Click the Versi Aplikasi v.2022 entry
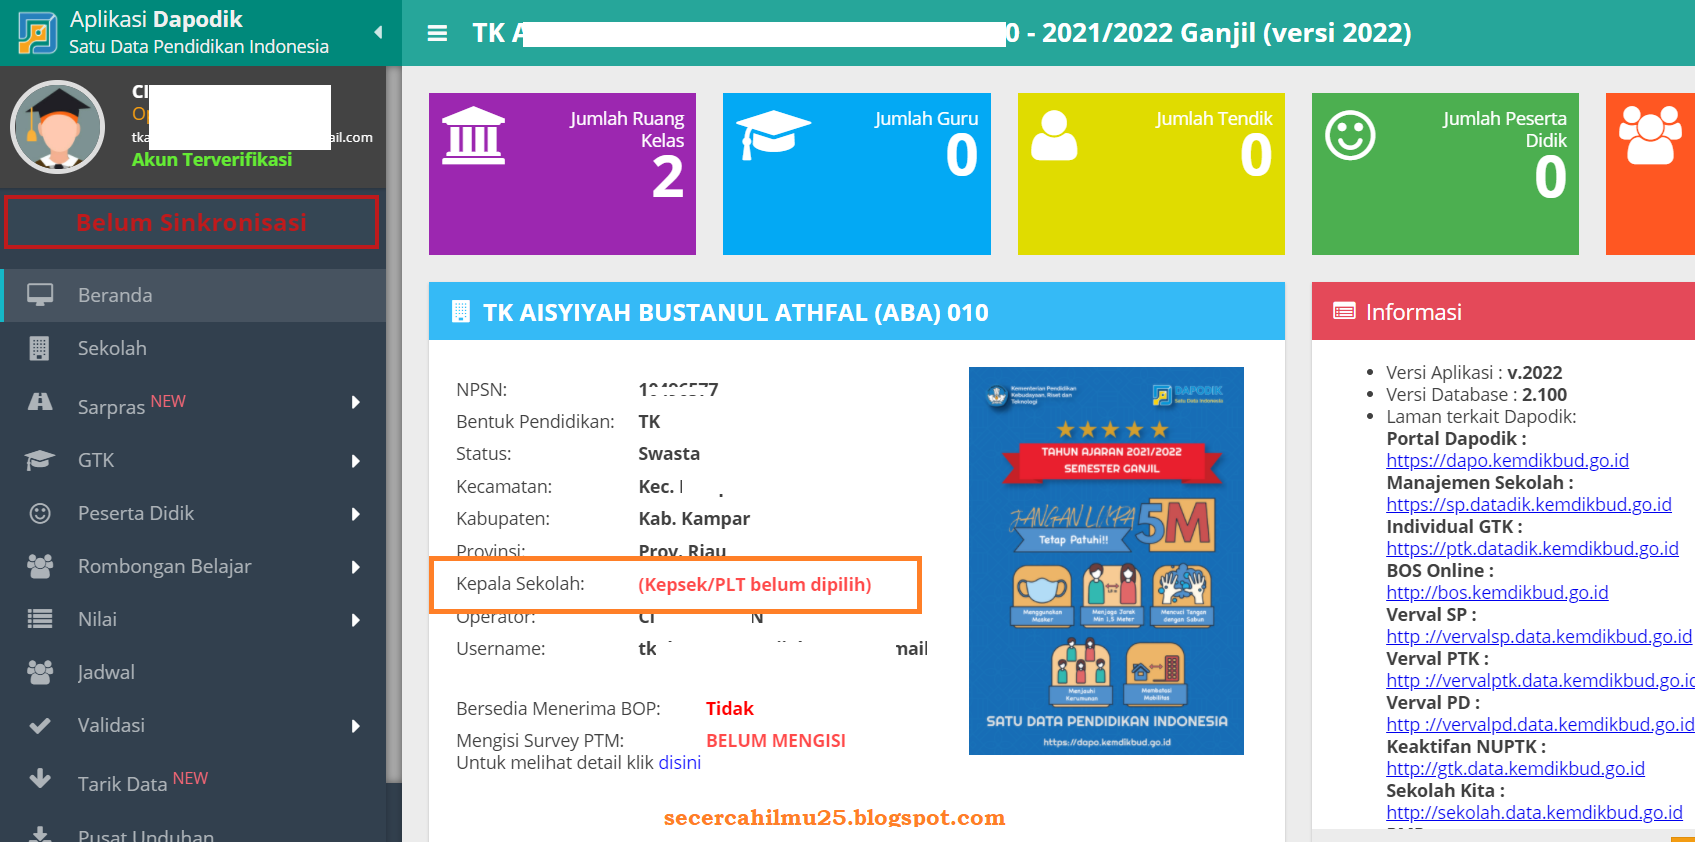 (1474, 372)
